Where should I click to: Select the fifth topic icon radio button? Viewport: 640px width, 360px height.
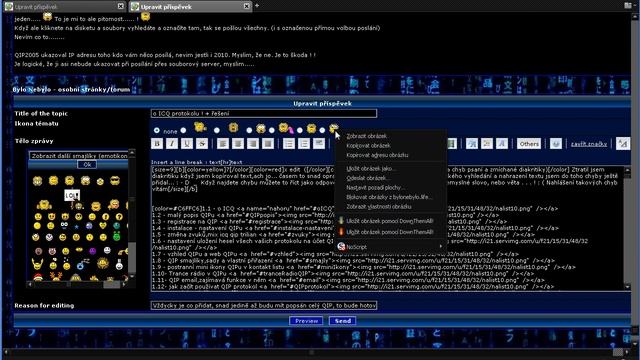point(272,131)
